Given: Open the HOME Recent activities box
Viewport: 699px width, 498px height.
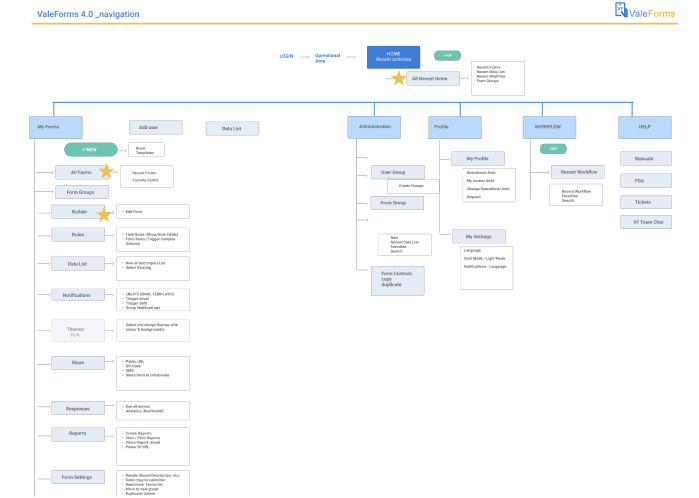Looking at the screenshot, I should [x=393, y=57].
